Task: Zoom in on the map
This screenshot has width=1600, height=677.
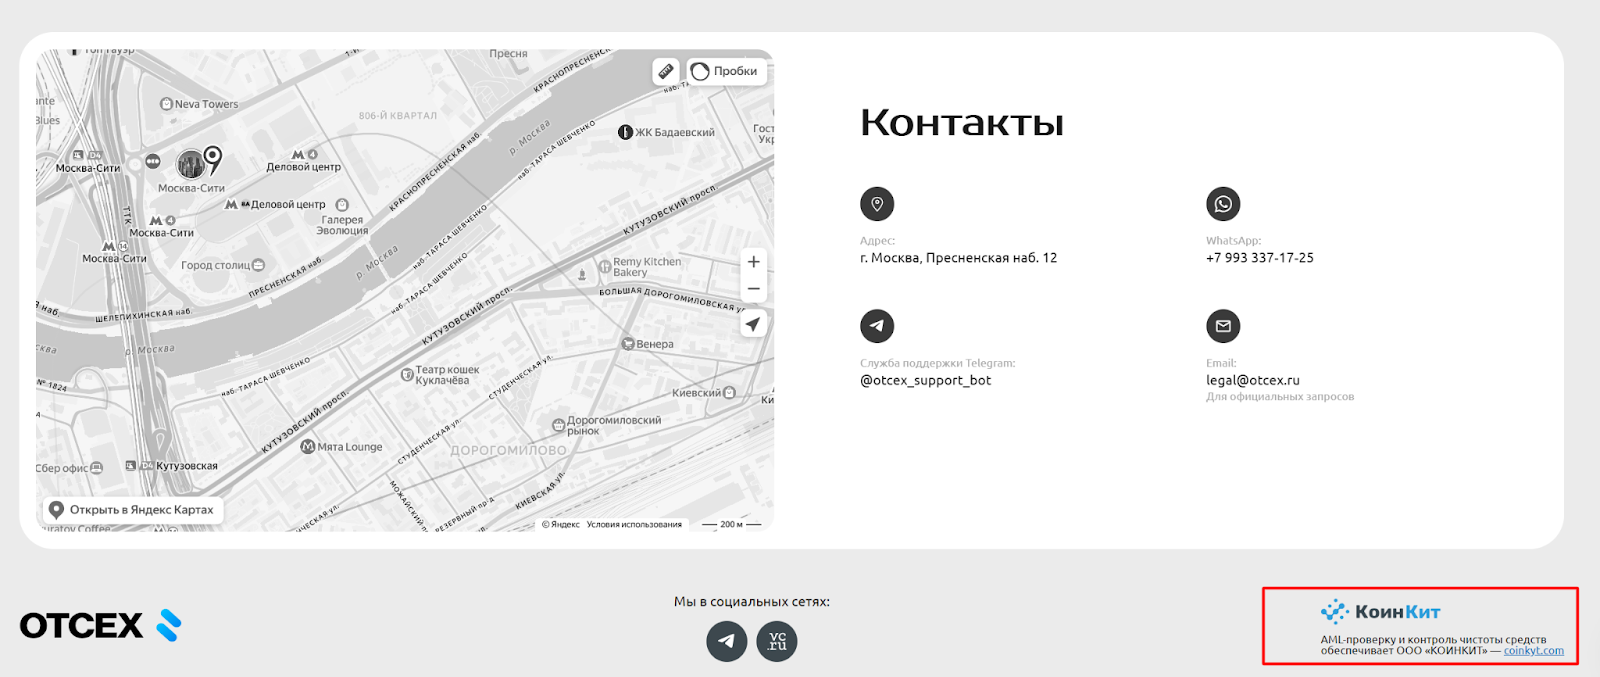Action: pyautogui.click(x=754, y=262)
